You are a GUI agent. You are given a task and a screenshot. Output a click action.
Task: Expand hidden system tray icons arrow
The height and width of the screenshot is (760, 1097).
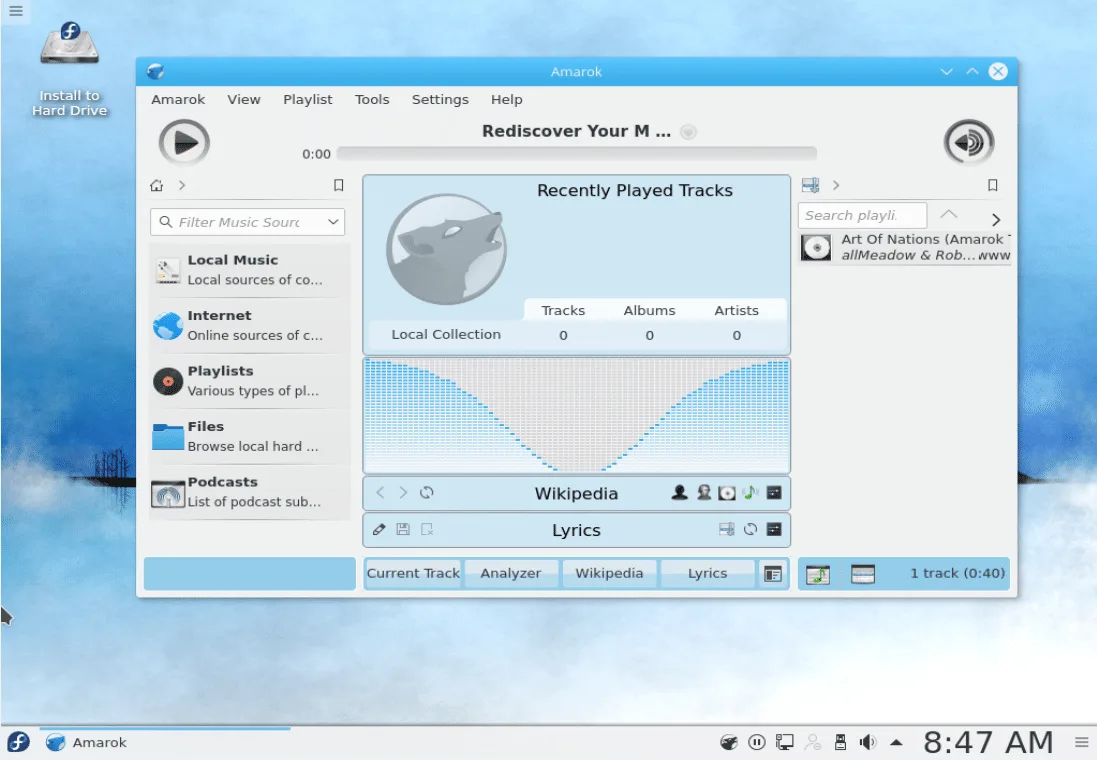tap(896, 743)
